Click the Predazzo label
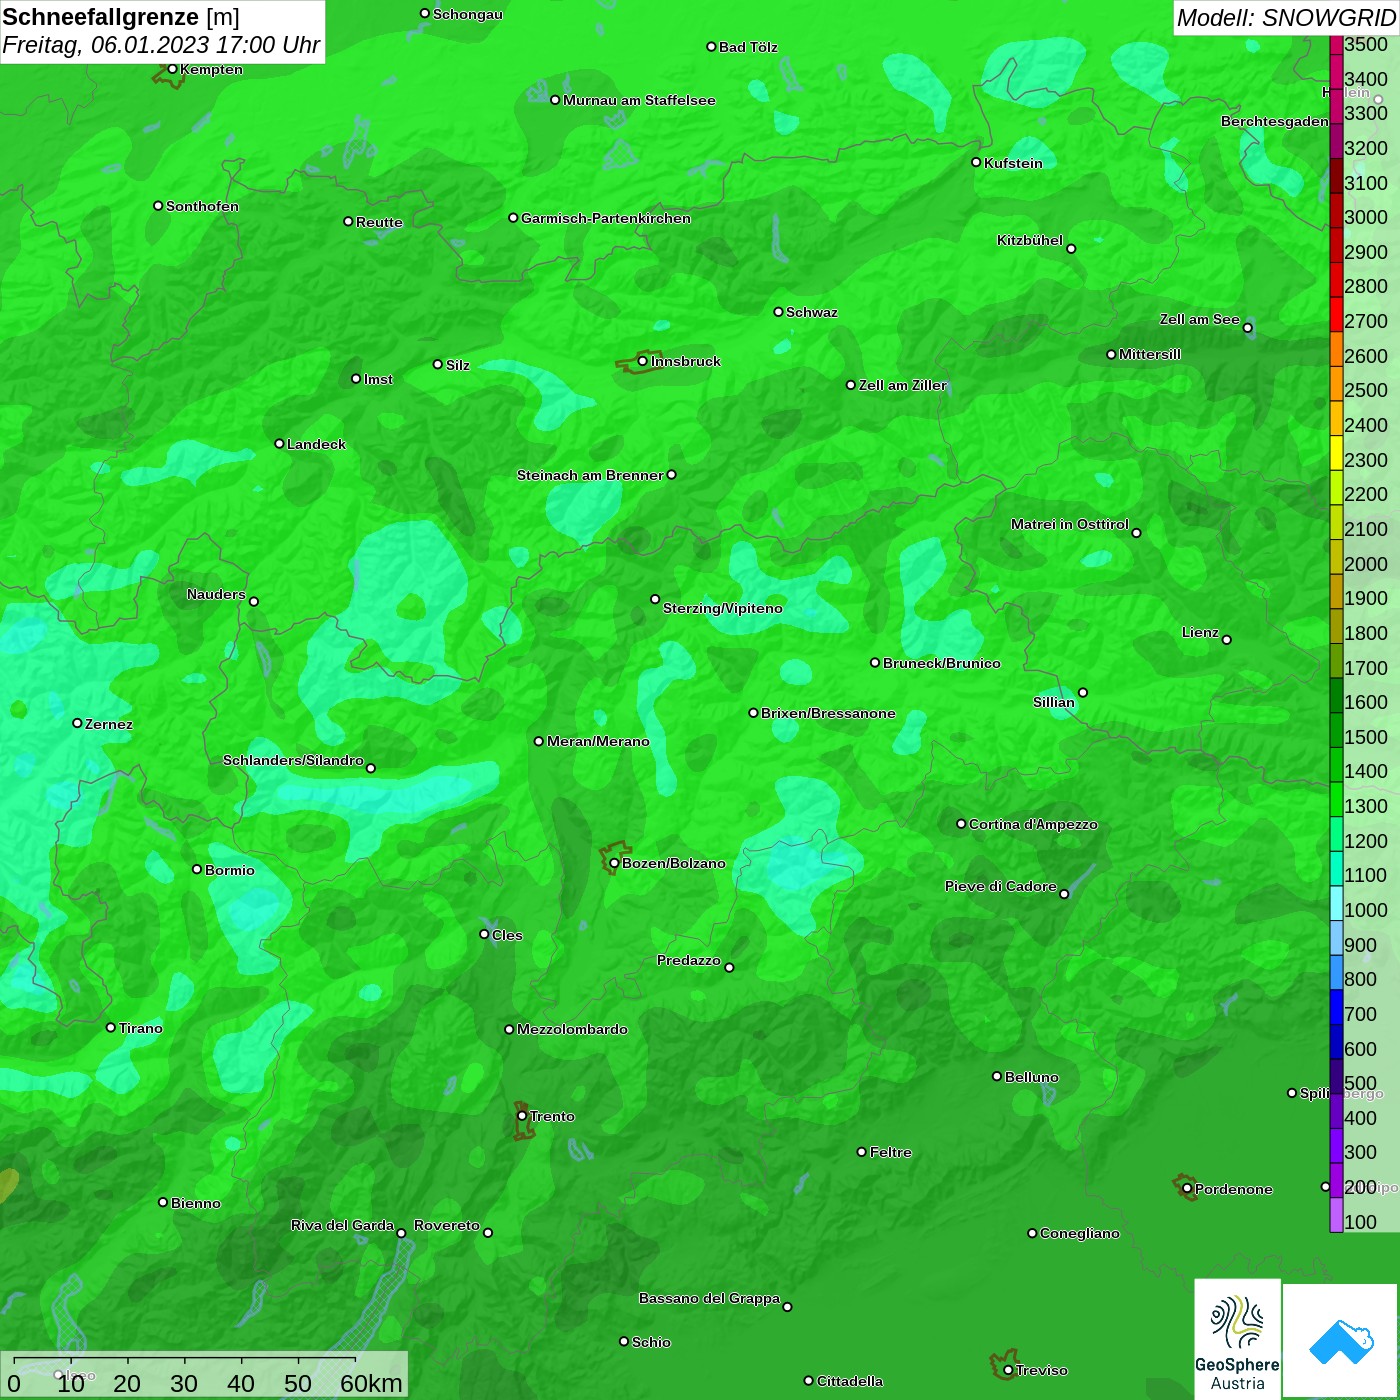The image size is (1400, 1400). pyautogui.click(x=689, y=960)
